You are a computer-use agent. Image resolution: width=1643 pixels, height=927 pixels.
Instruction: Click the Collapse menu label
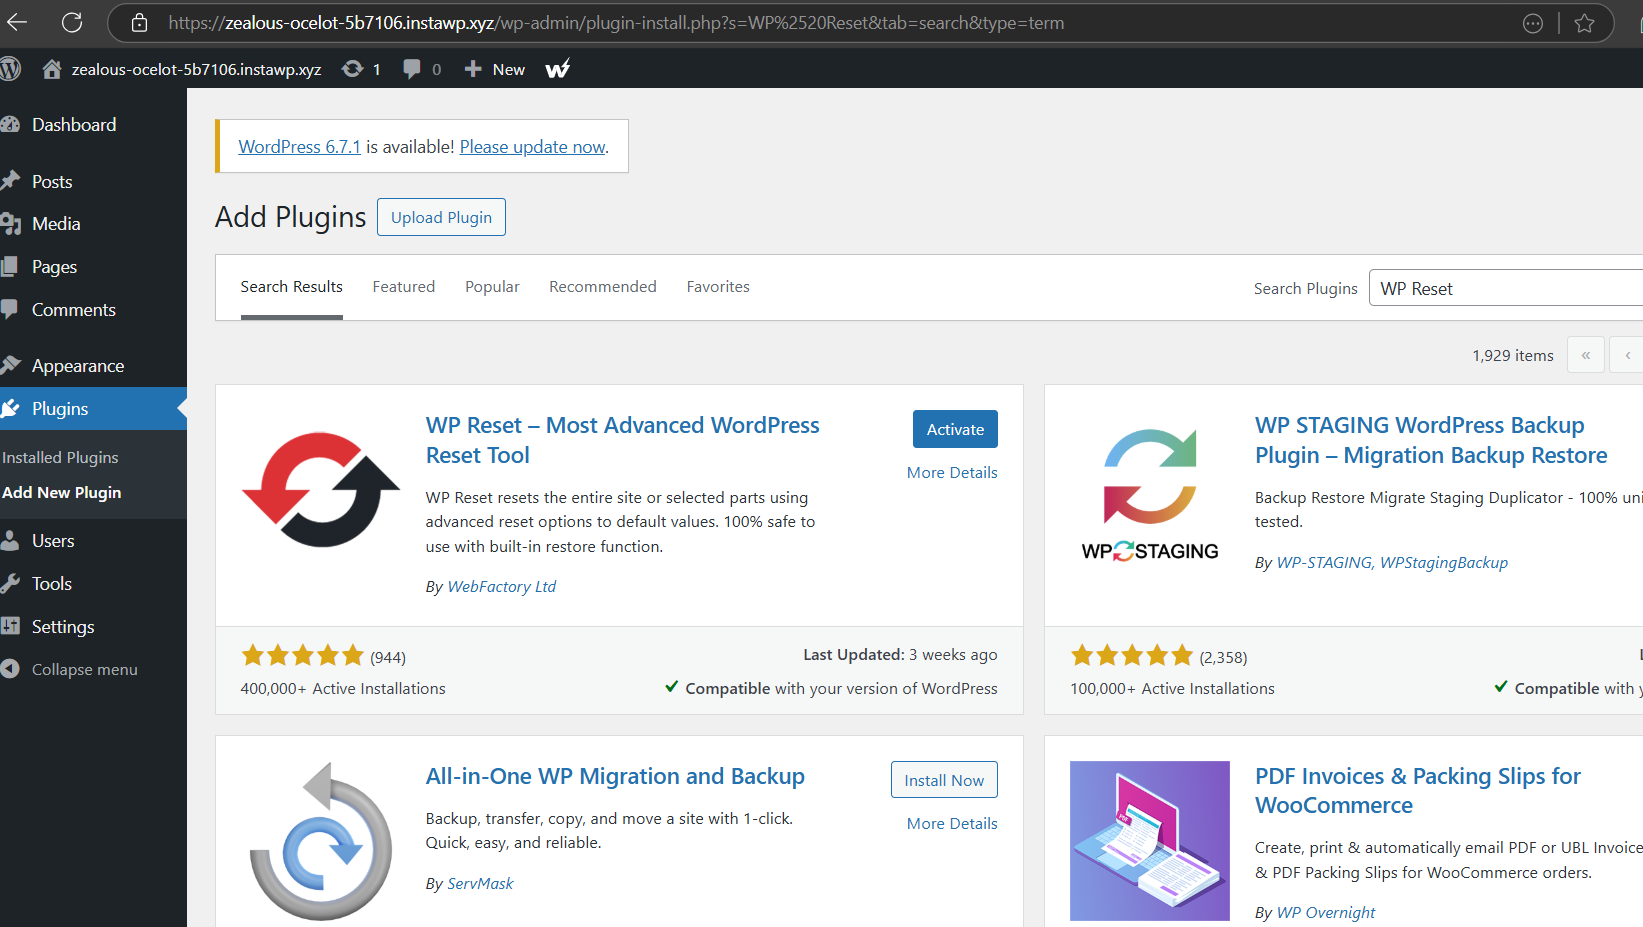coord(85,670)
